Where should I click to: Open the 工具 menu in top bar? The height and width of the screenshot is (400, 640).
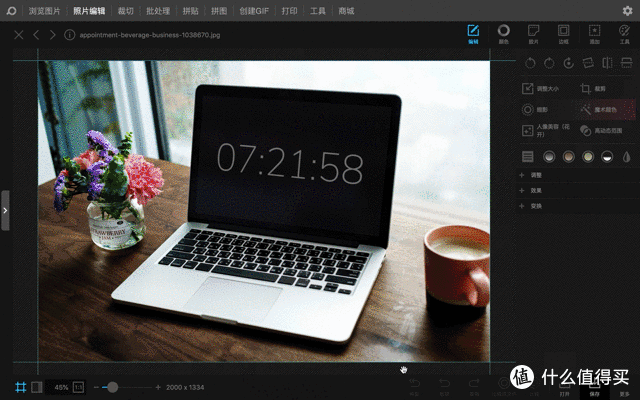coord(318,11)
